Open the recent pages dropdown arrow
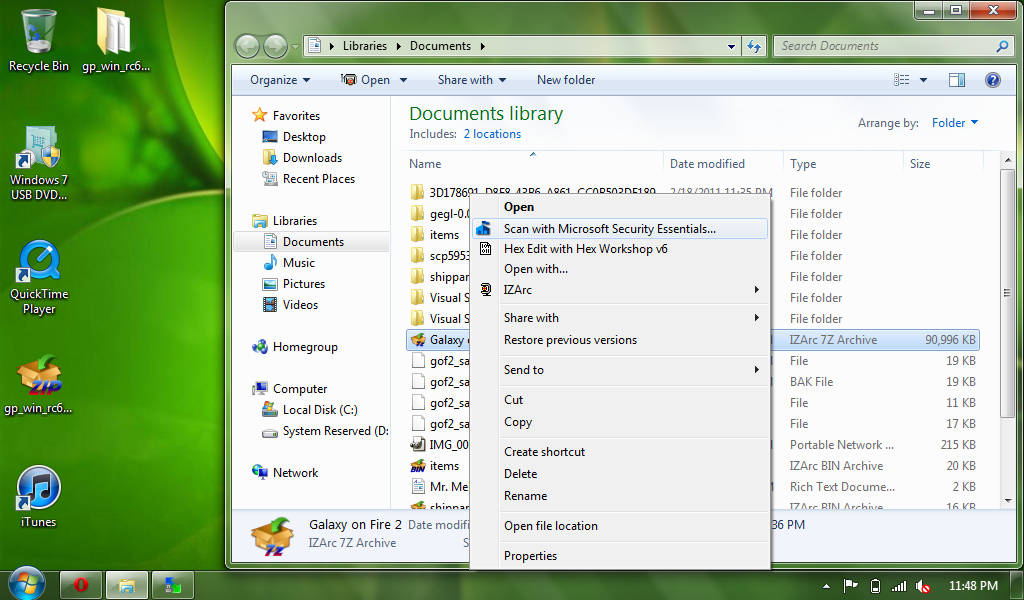The height and width of the screenshot is (600, 1024). pyautogui.click(x=295, y=47)
